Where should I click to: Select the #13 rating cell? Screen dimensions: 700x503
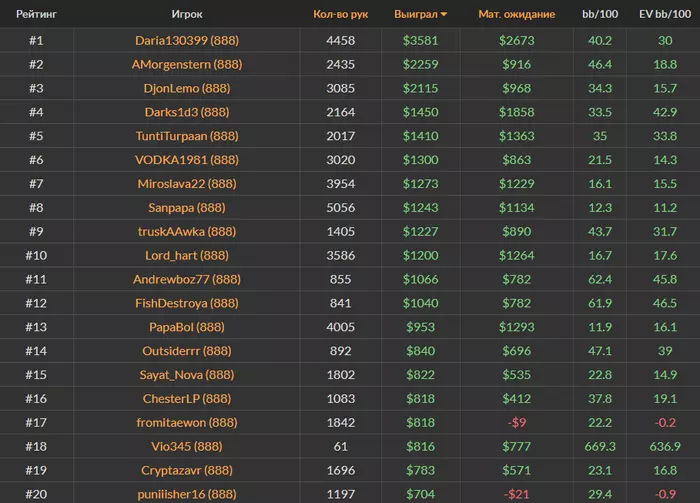click(x=36, y=327)
